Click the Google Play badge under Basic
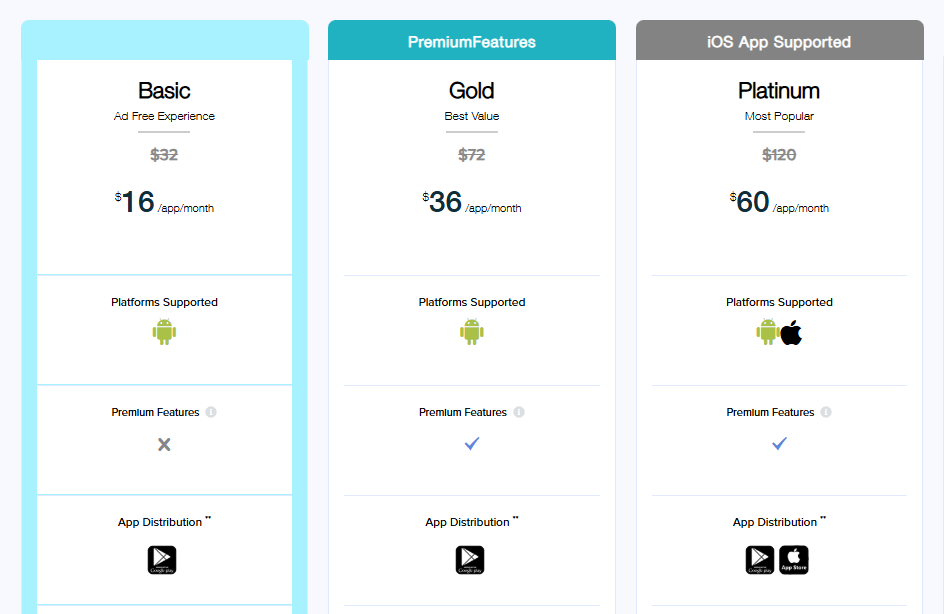The width and height of the screenshot is (944, 614). [162, 560]
